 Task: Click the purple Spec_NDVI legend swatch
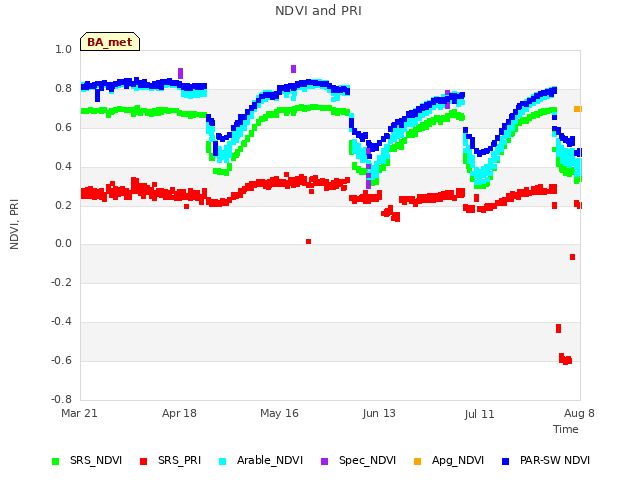click(x=324, y=461)
